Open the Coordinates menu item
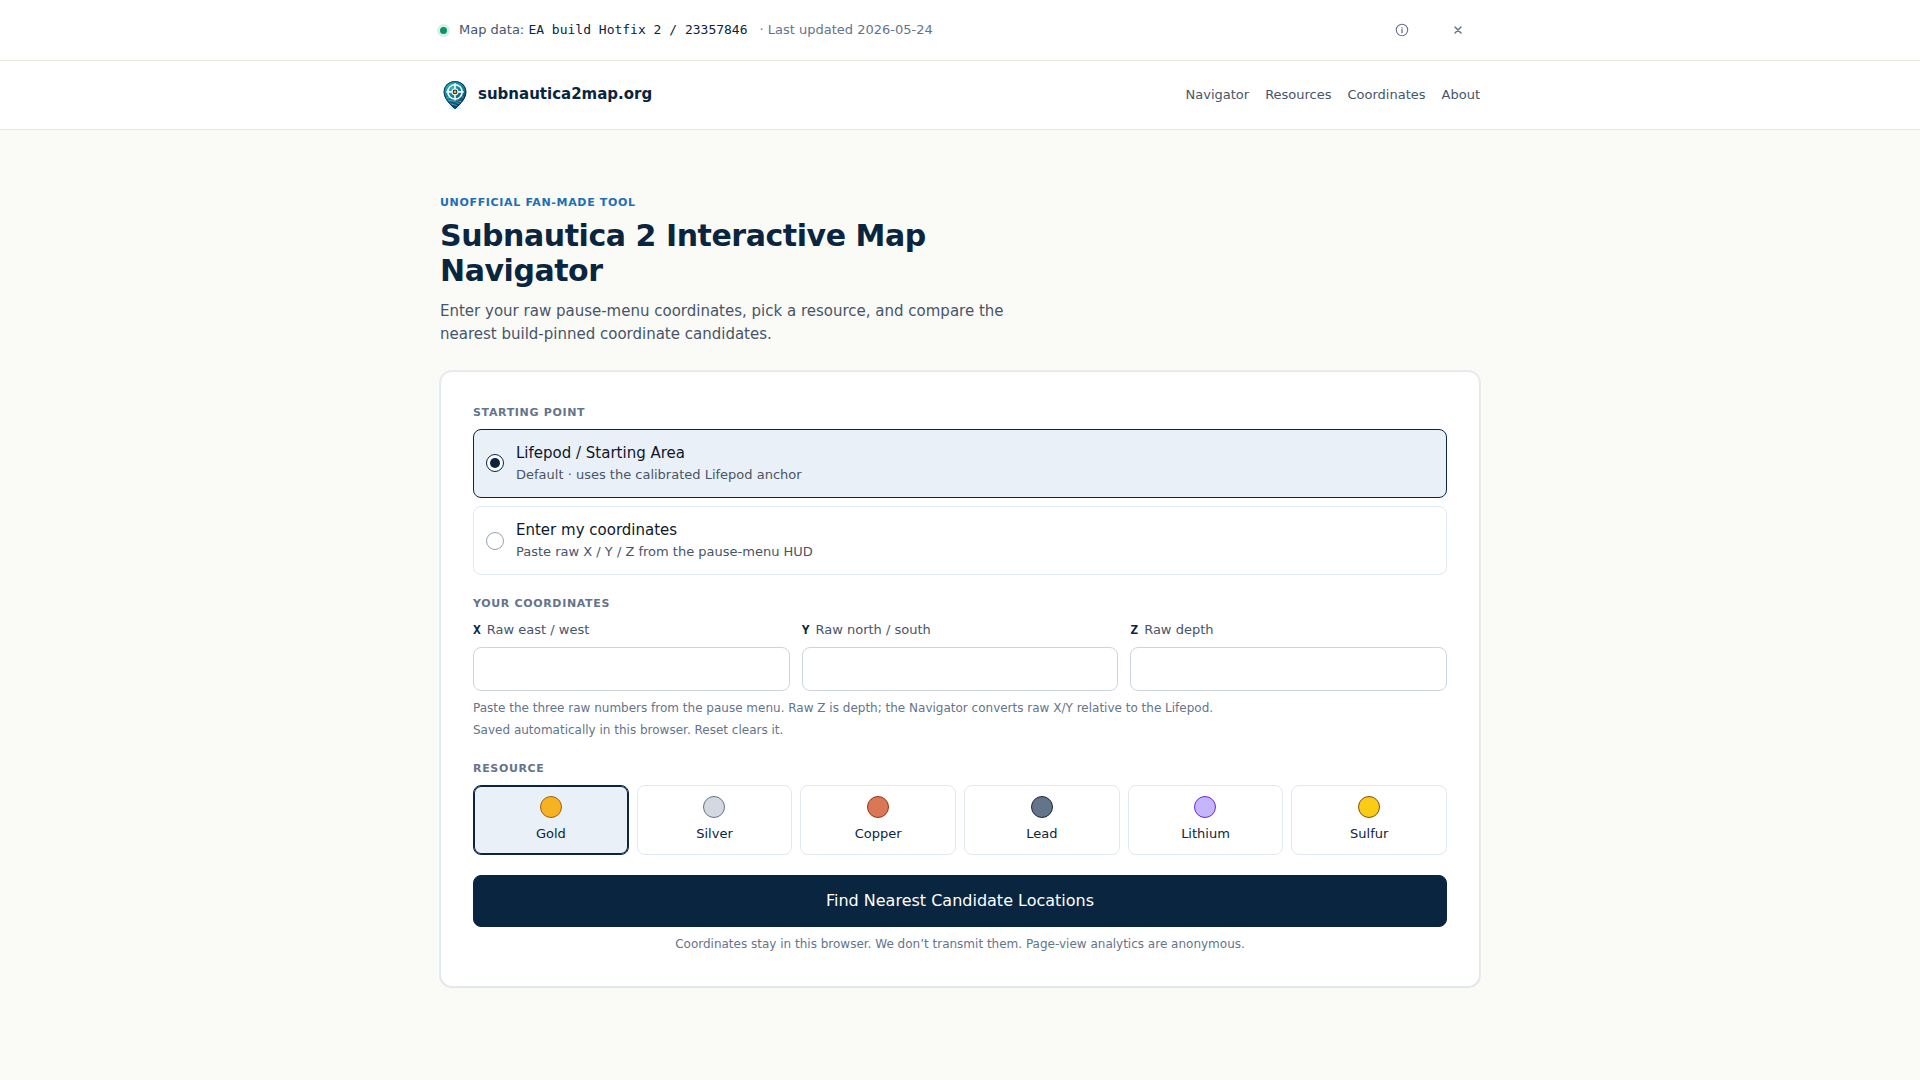Image resolution: width=1920 pixels, height=1080 pixels. click(1386, 95)
